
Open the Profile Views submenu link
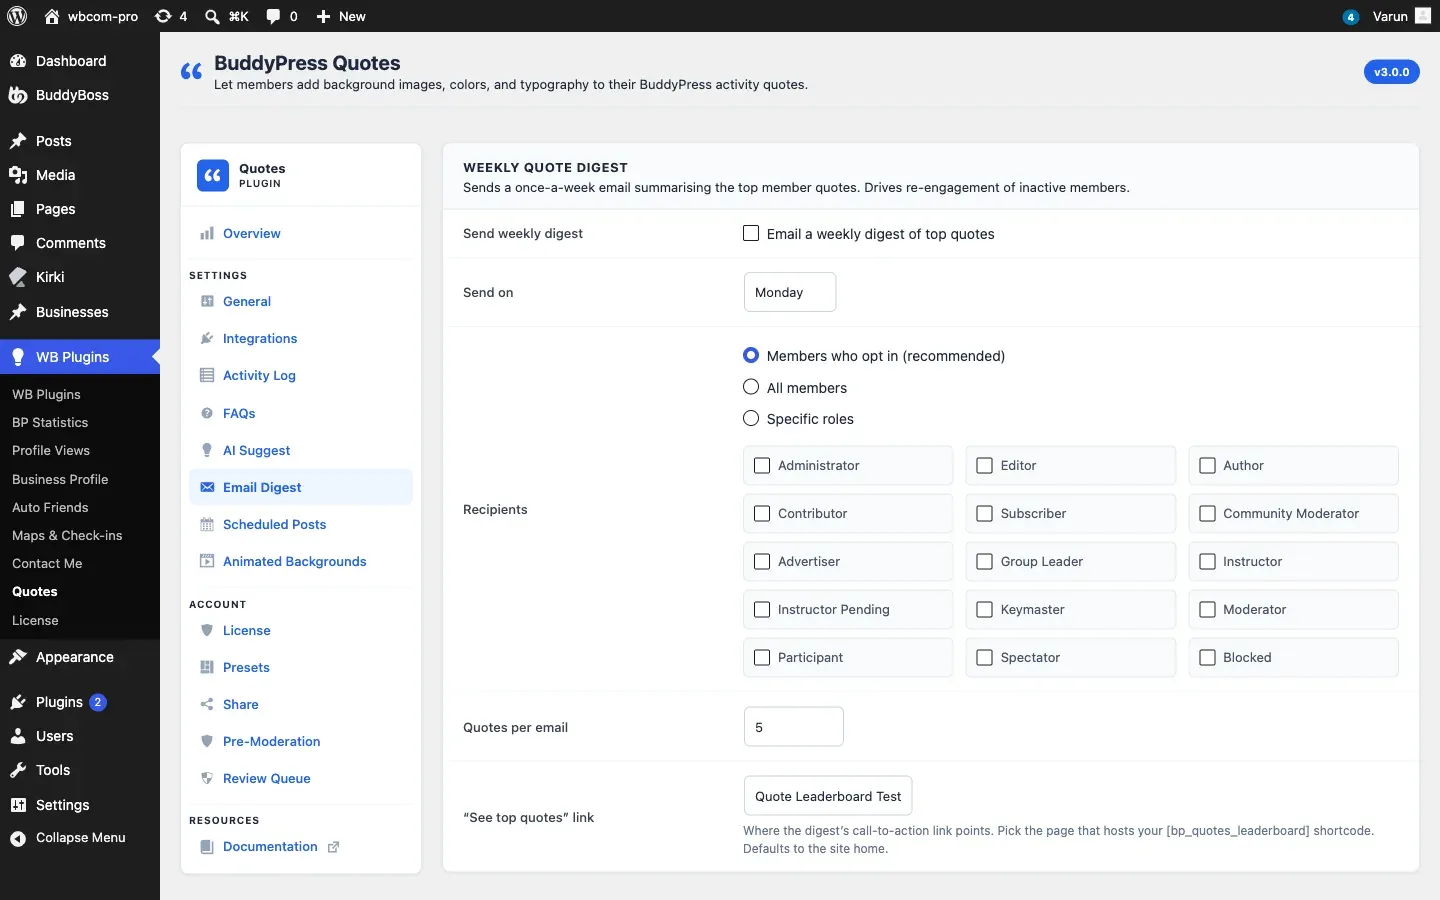(x=51, y=451)
